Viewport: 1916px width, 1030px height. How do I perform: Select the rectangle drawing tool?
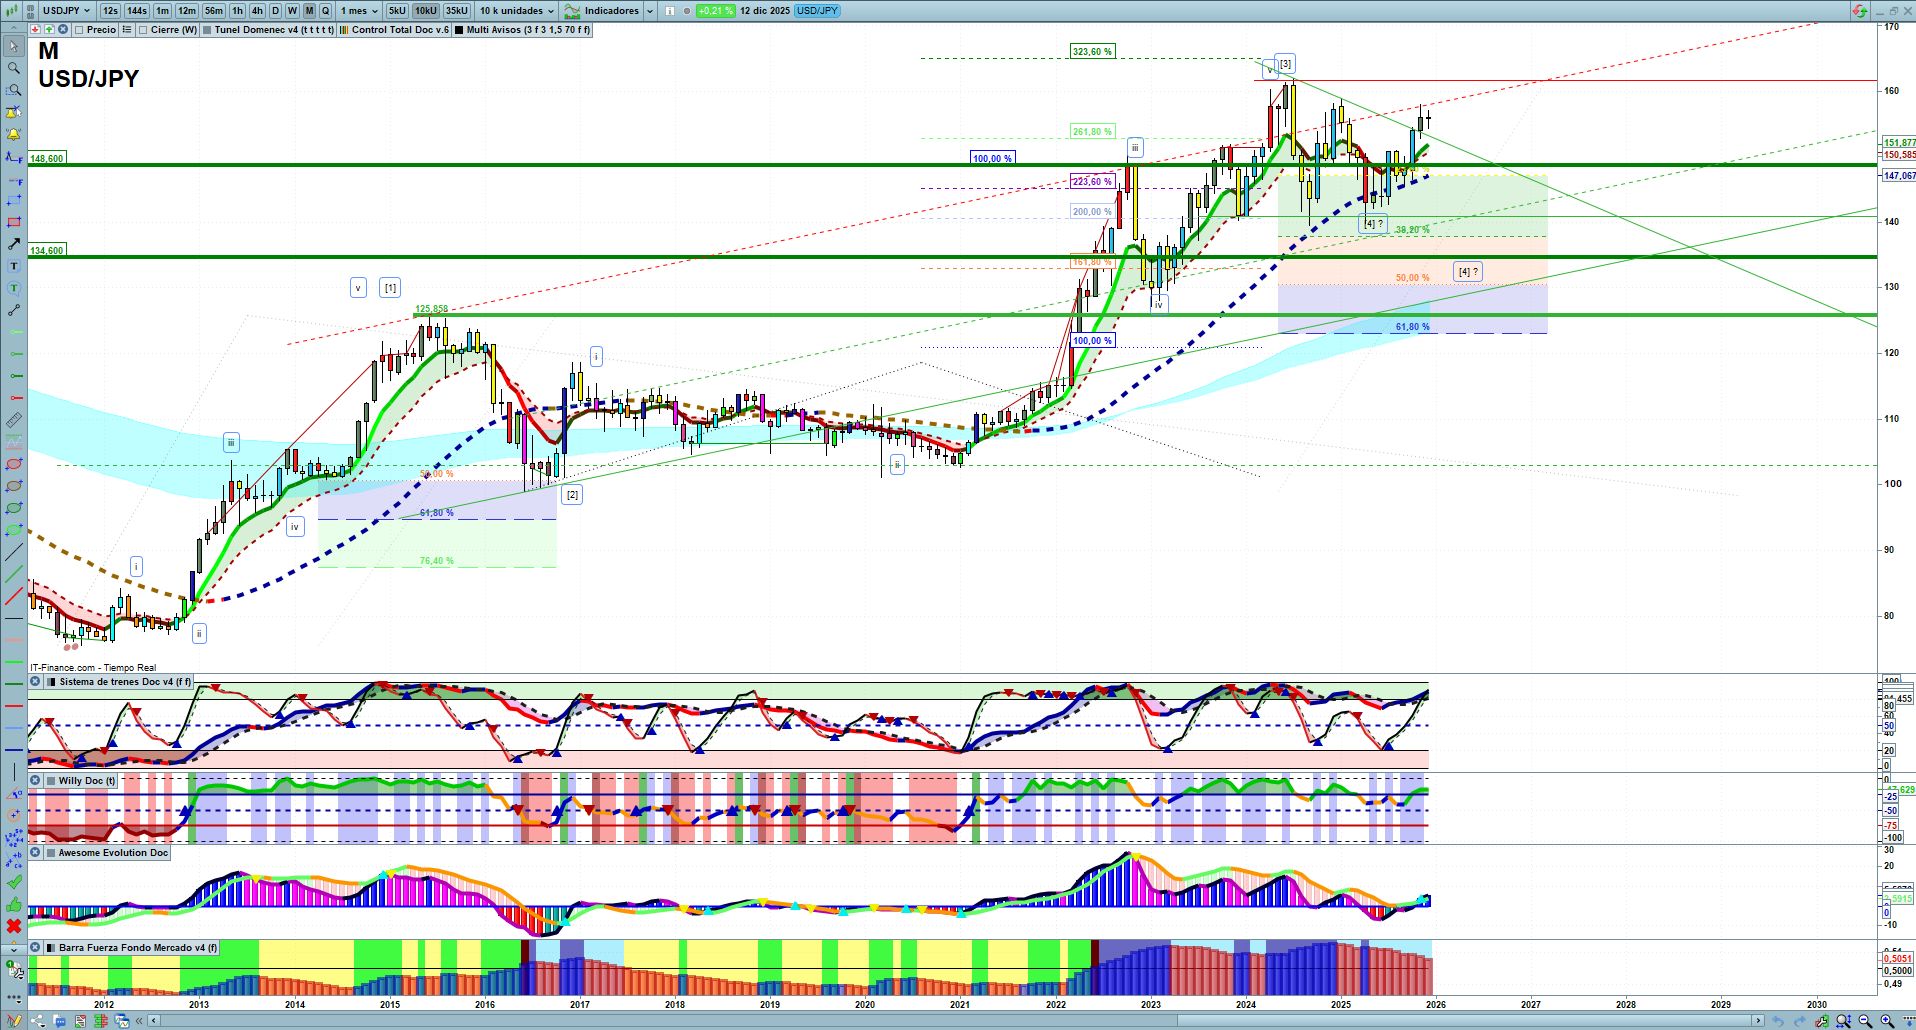(x=14, y=222)
